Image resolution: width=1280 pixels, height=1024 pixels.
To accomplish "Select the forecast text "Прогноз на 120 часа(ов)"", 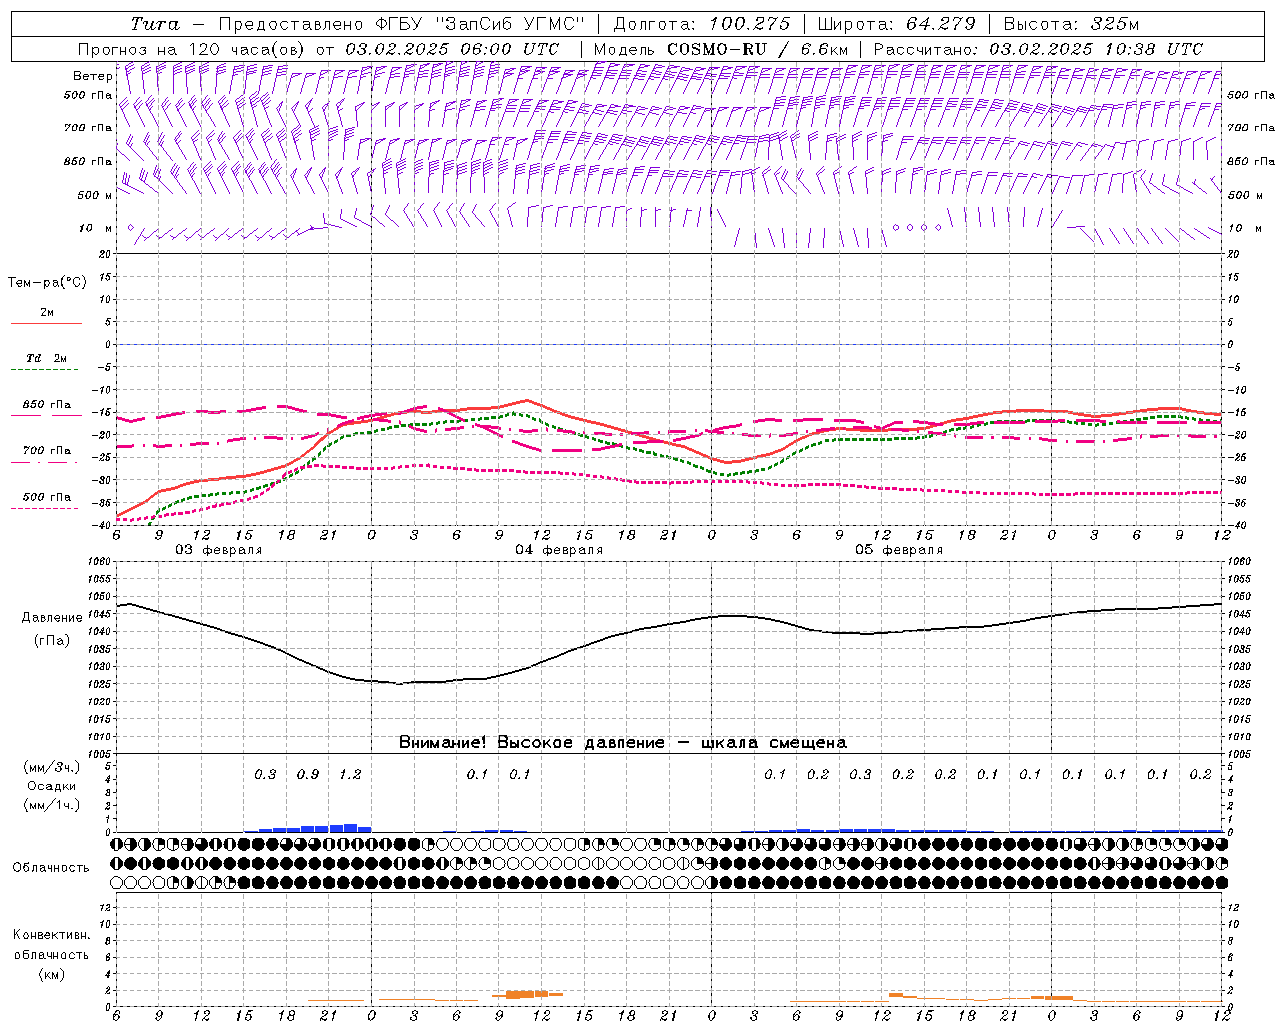I will point(192,49).
